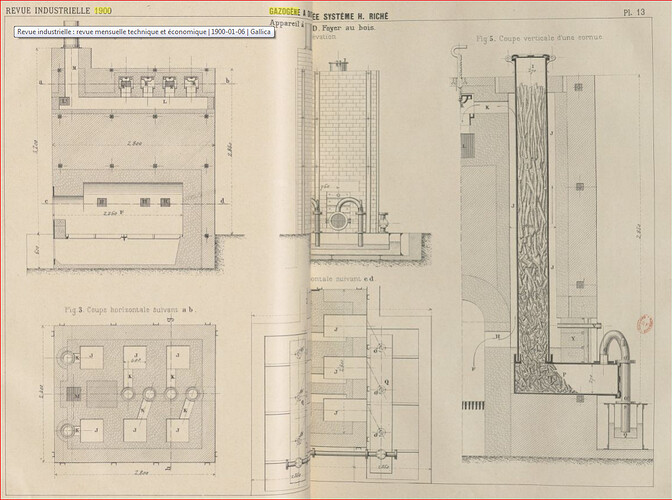Click the 'D. Foyer au bois' subtitle
672x500 pixels.
344,28
